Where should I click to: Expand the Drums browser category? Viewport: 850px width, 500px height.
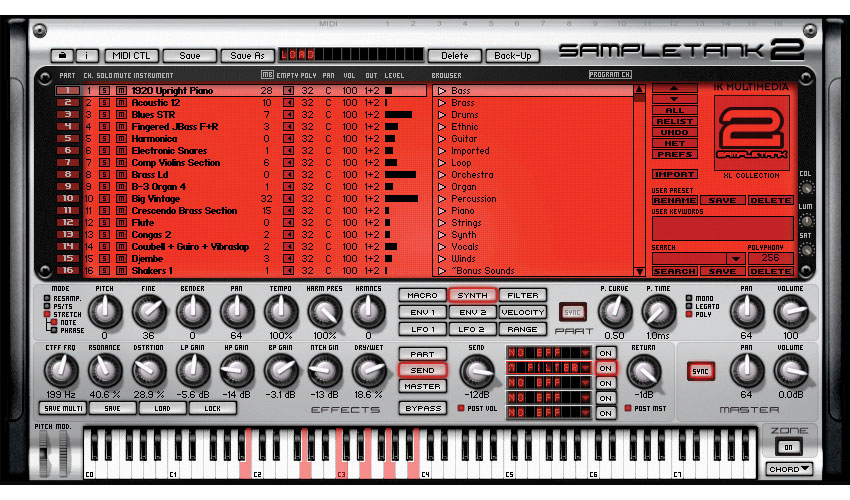coord(442,114)
